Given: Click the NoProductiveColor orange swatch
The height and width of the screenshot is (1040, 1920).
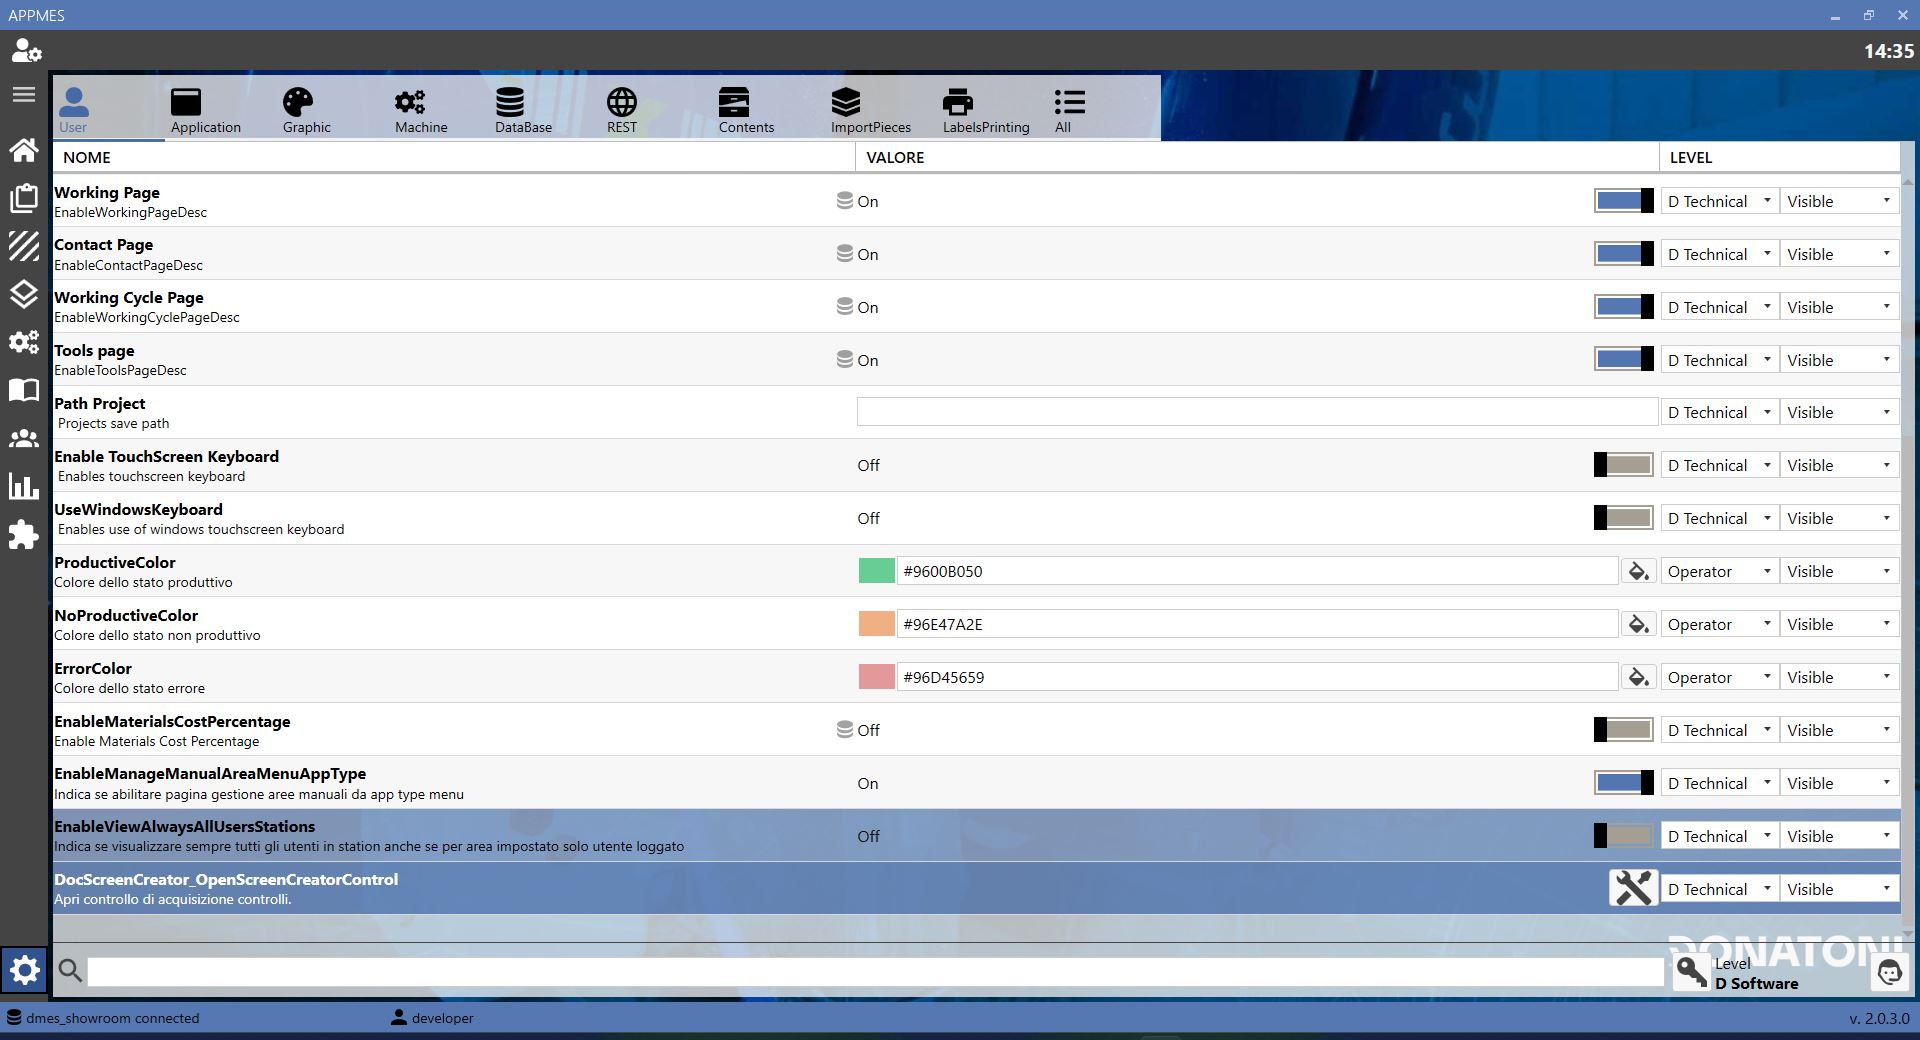Looking at the screenshot, I should click(877, 624).
